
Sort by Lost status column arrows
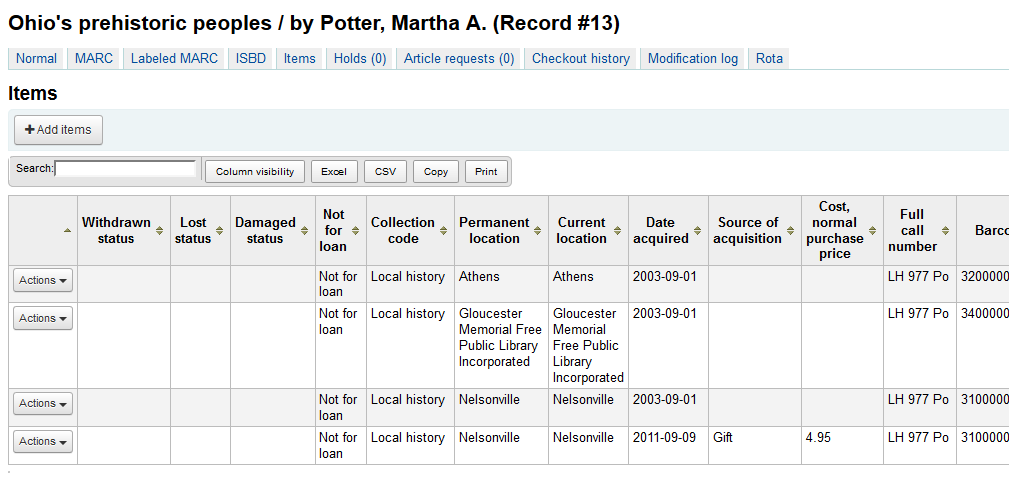pyautogui.click(x=220, y=231)
